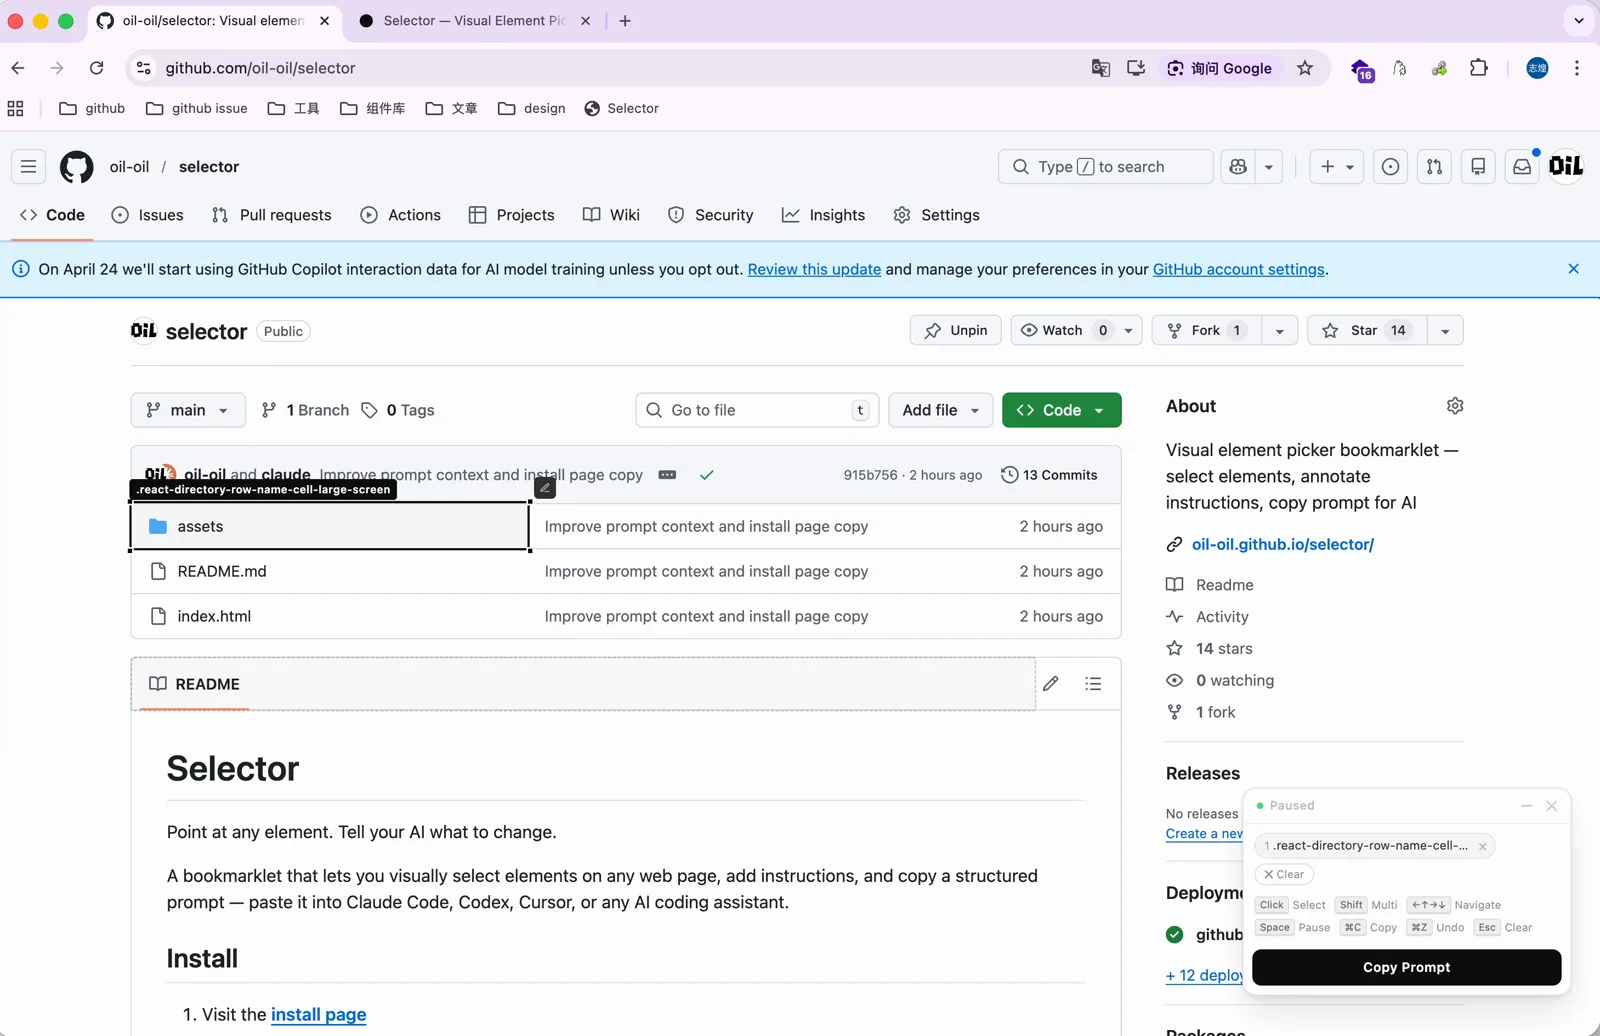The width and height of the screenshot is (1600, 1036).
Task: Expand the browser tab search chevron
Action: point(1579,20)
